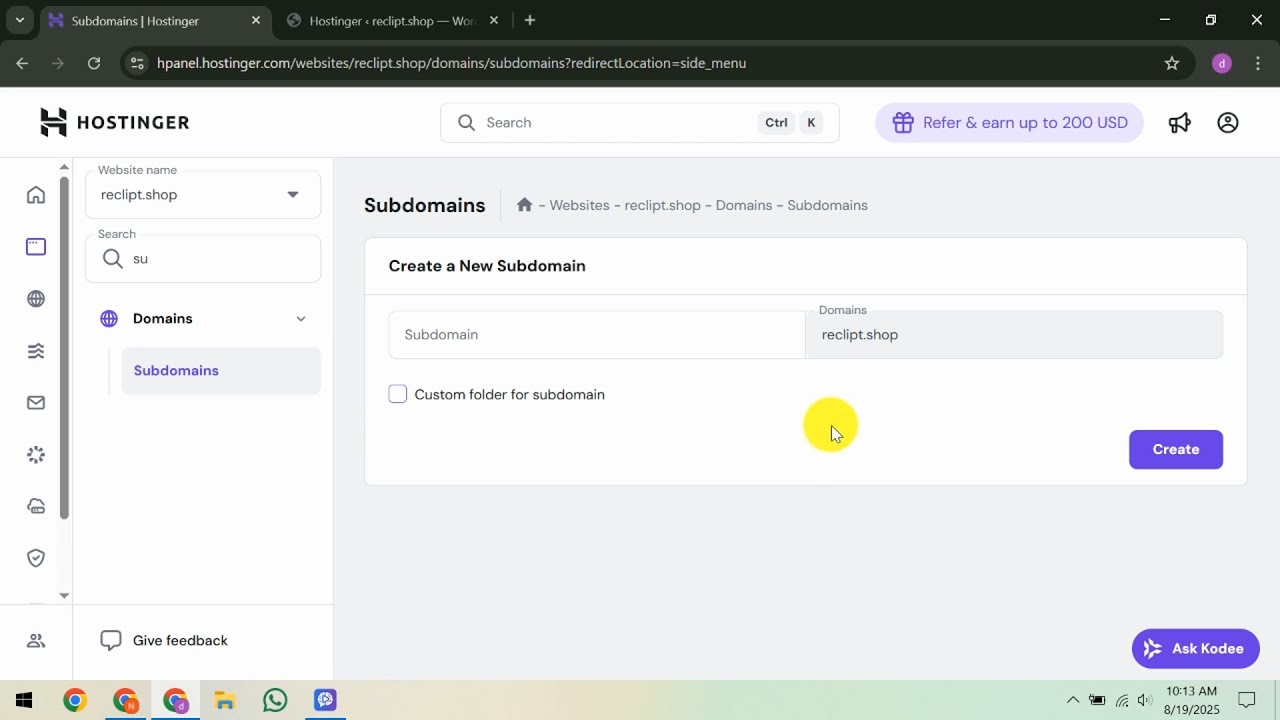This screenshot has height=720, width=1280.
Task: Close the WordPress reclipt.shop browser tab
Action: click(493, 20)
